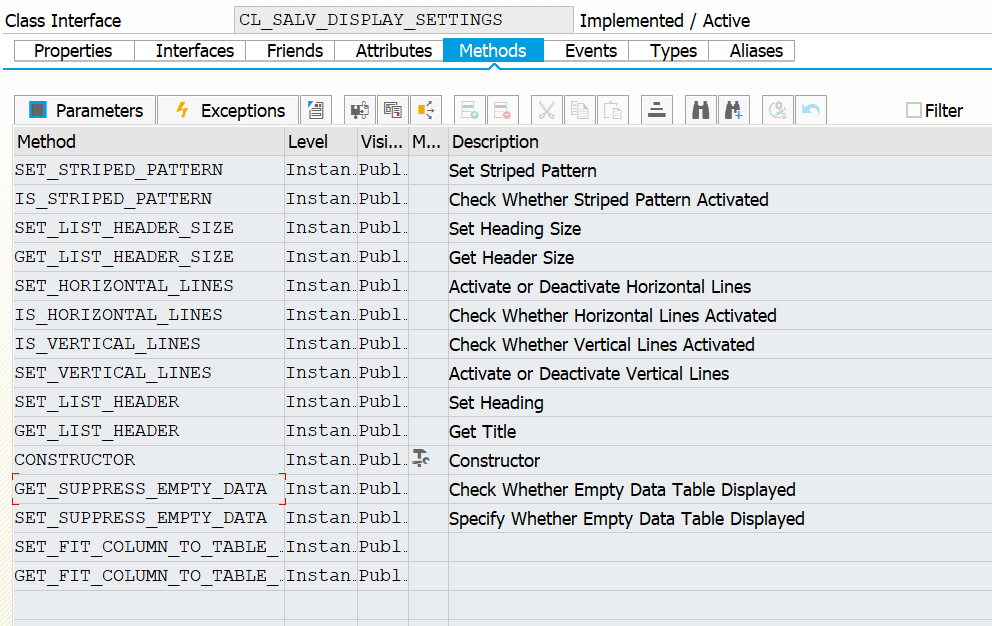
Task: Click the binoculars find icon
Action: coord(701,110)
